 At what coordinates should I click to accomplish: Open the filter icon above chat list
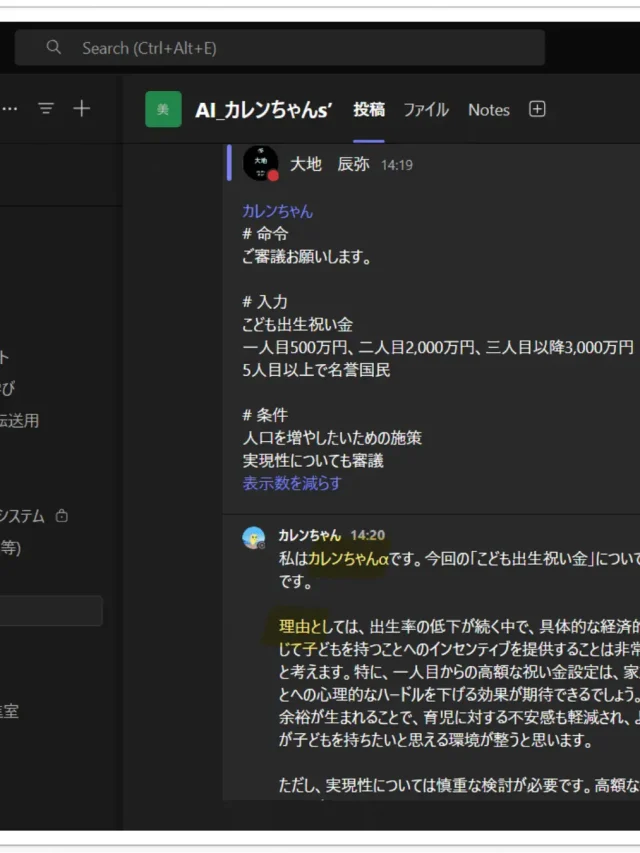(x=46, y=109)
